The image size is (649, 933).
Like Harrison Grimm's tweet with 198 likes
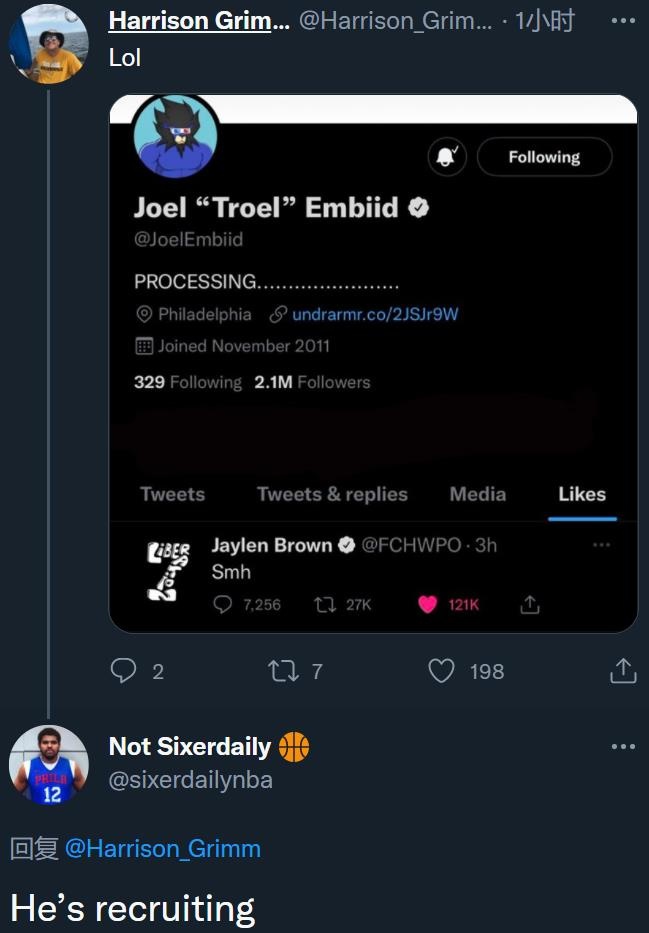tap(441, 671)
